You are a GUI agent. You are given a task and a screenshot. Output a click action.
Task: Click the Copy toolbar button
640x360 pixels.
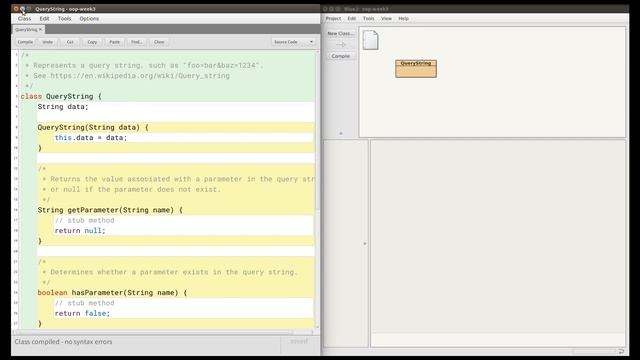pos(92,42)
